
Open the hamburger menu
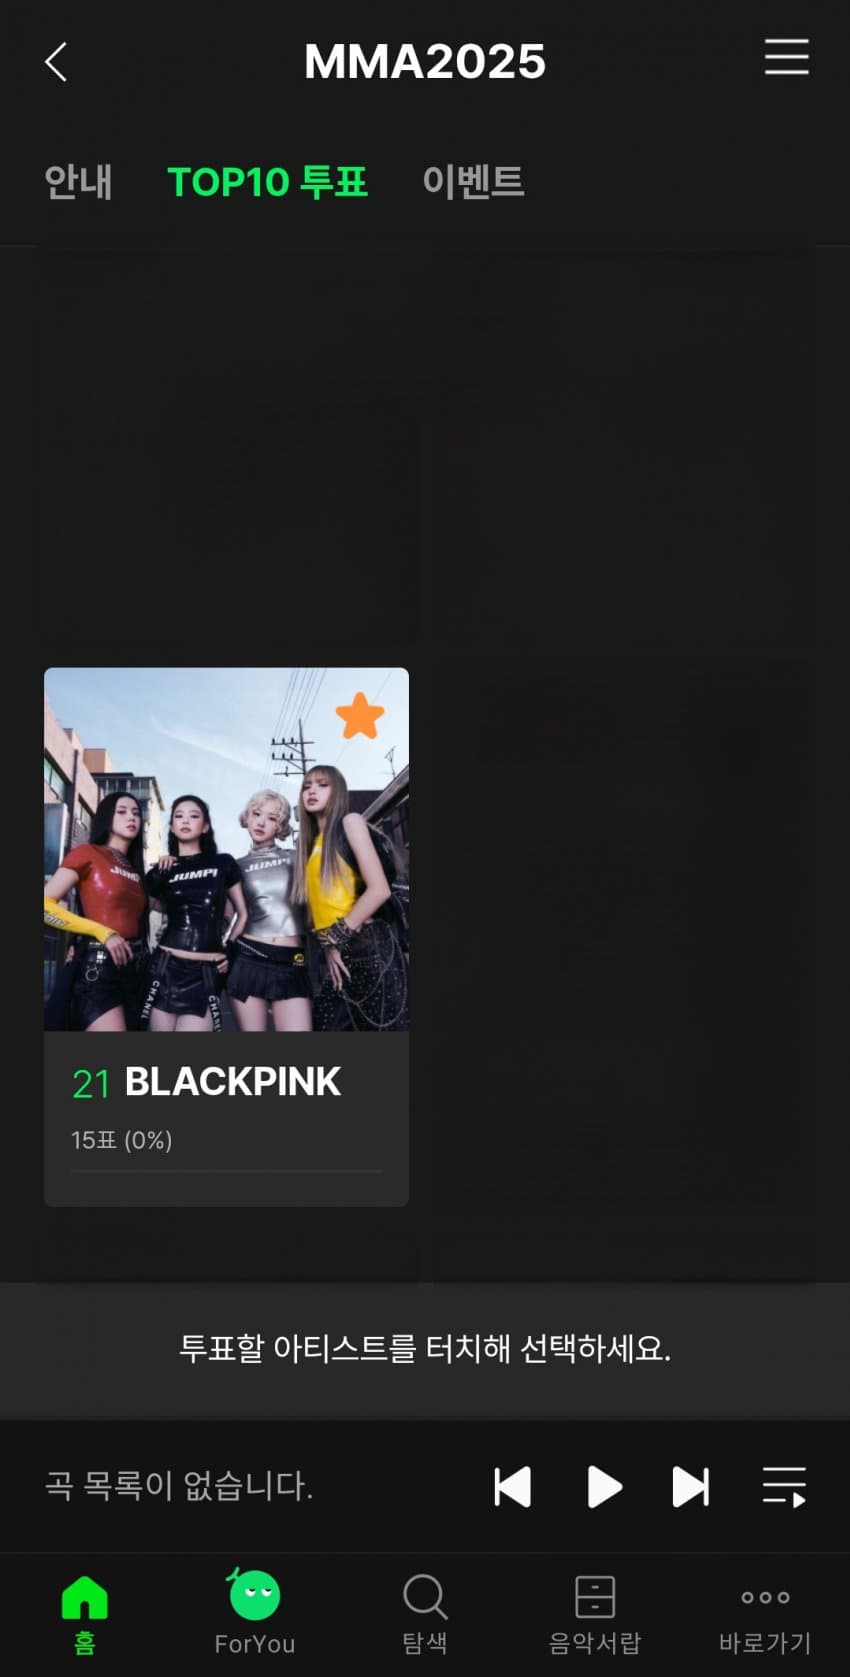point(787,57)
